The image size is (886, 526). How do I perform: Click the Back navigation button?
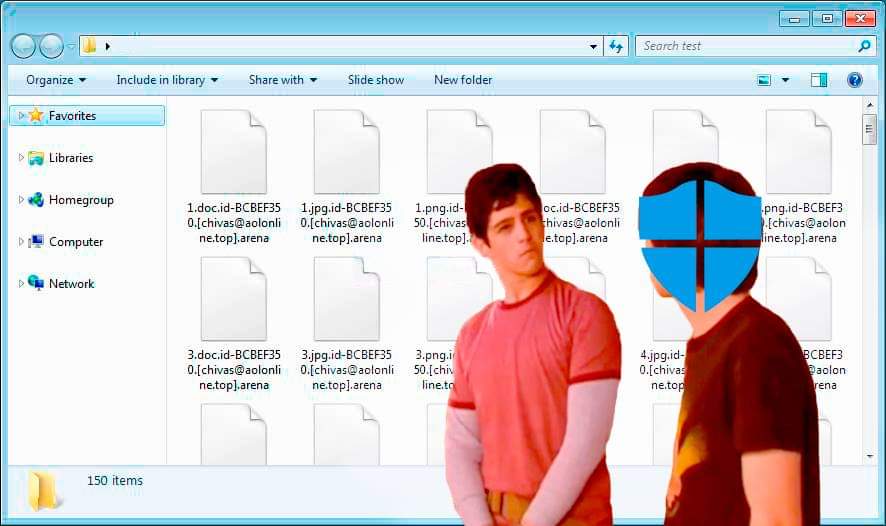coord(24,46)
